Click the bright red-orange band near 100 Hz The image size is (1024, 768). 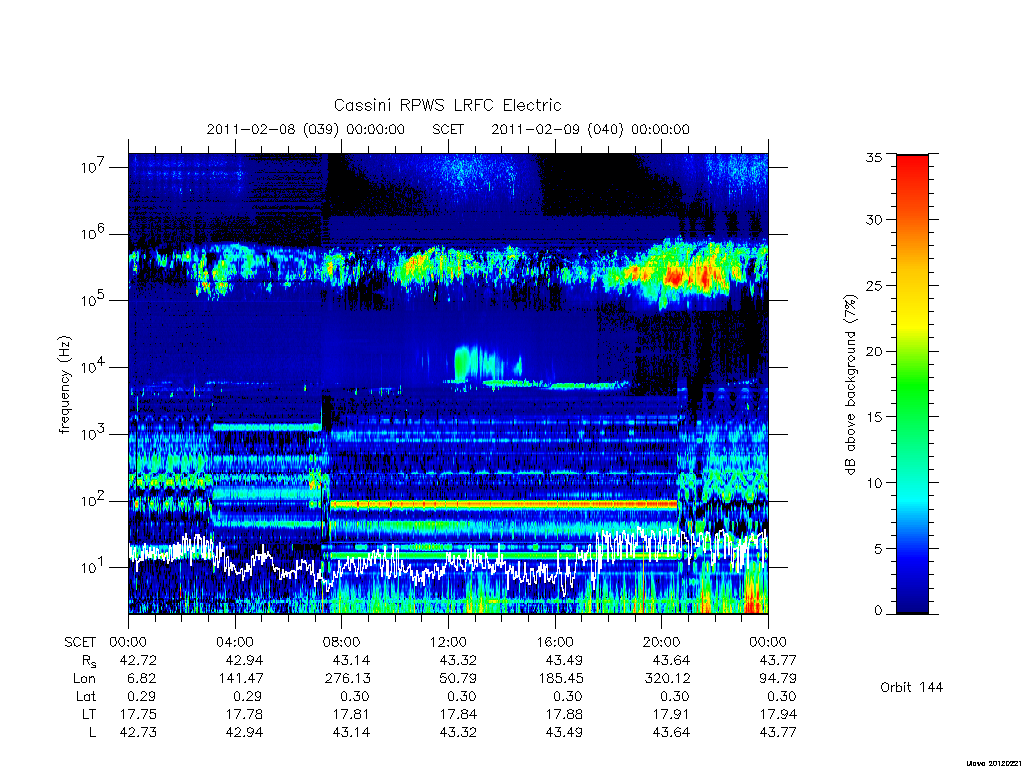(504, 504)
